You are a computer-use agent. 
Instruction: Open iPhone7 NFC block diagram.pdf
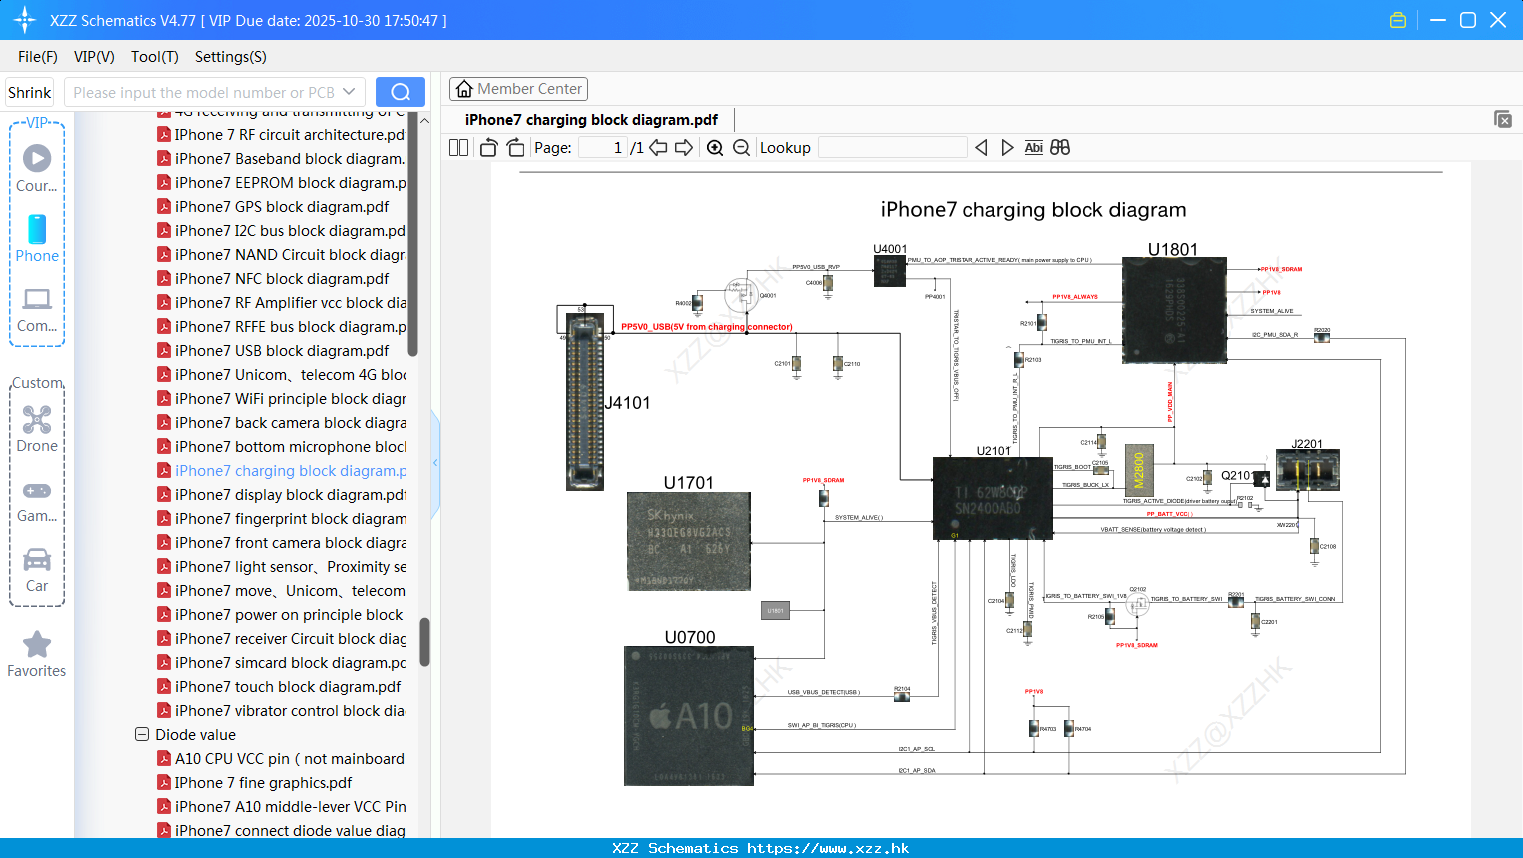(282, 279)
